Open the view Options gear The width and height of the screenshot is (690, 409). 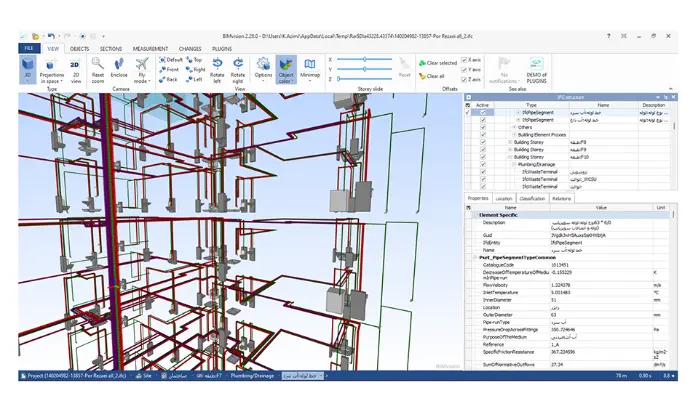tap(263, 69)
